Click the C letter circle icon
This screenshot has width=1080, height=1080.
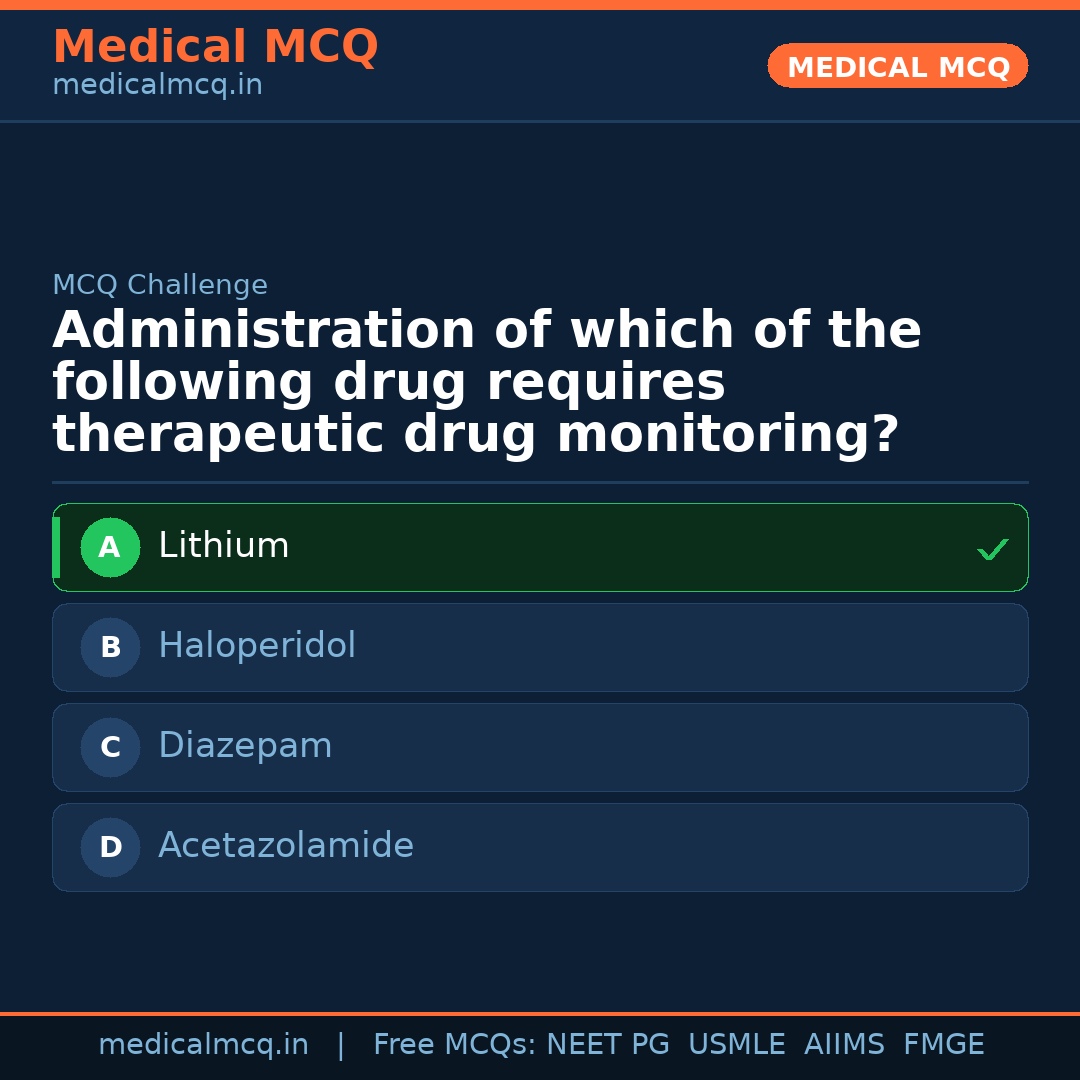tap(110, 747)
